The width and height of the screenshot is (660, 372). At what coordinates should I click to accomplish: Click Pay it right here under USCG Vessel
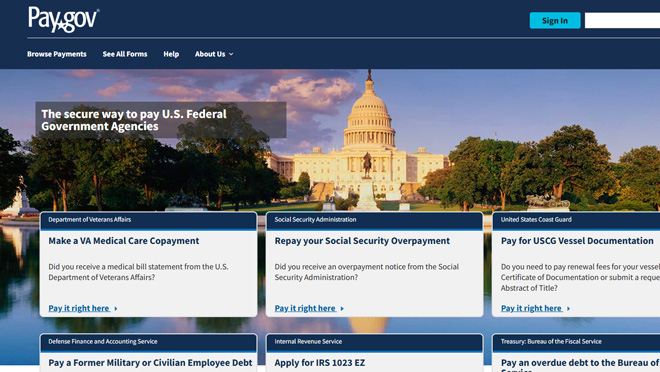coord(531,308)
